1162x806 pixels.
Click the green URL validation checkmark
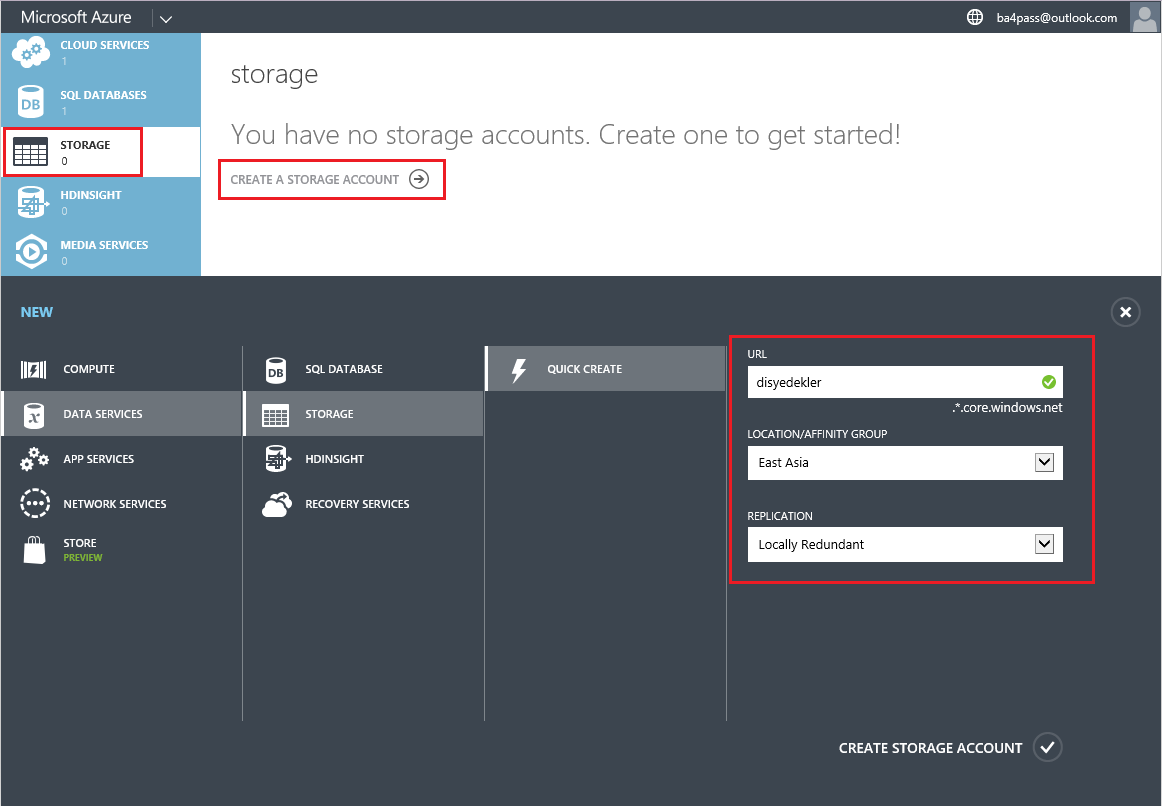point(1049,382)
